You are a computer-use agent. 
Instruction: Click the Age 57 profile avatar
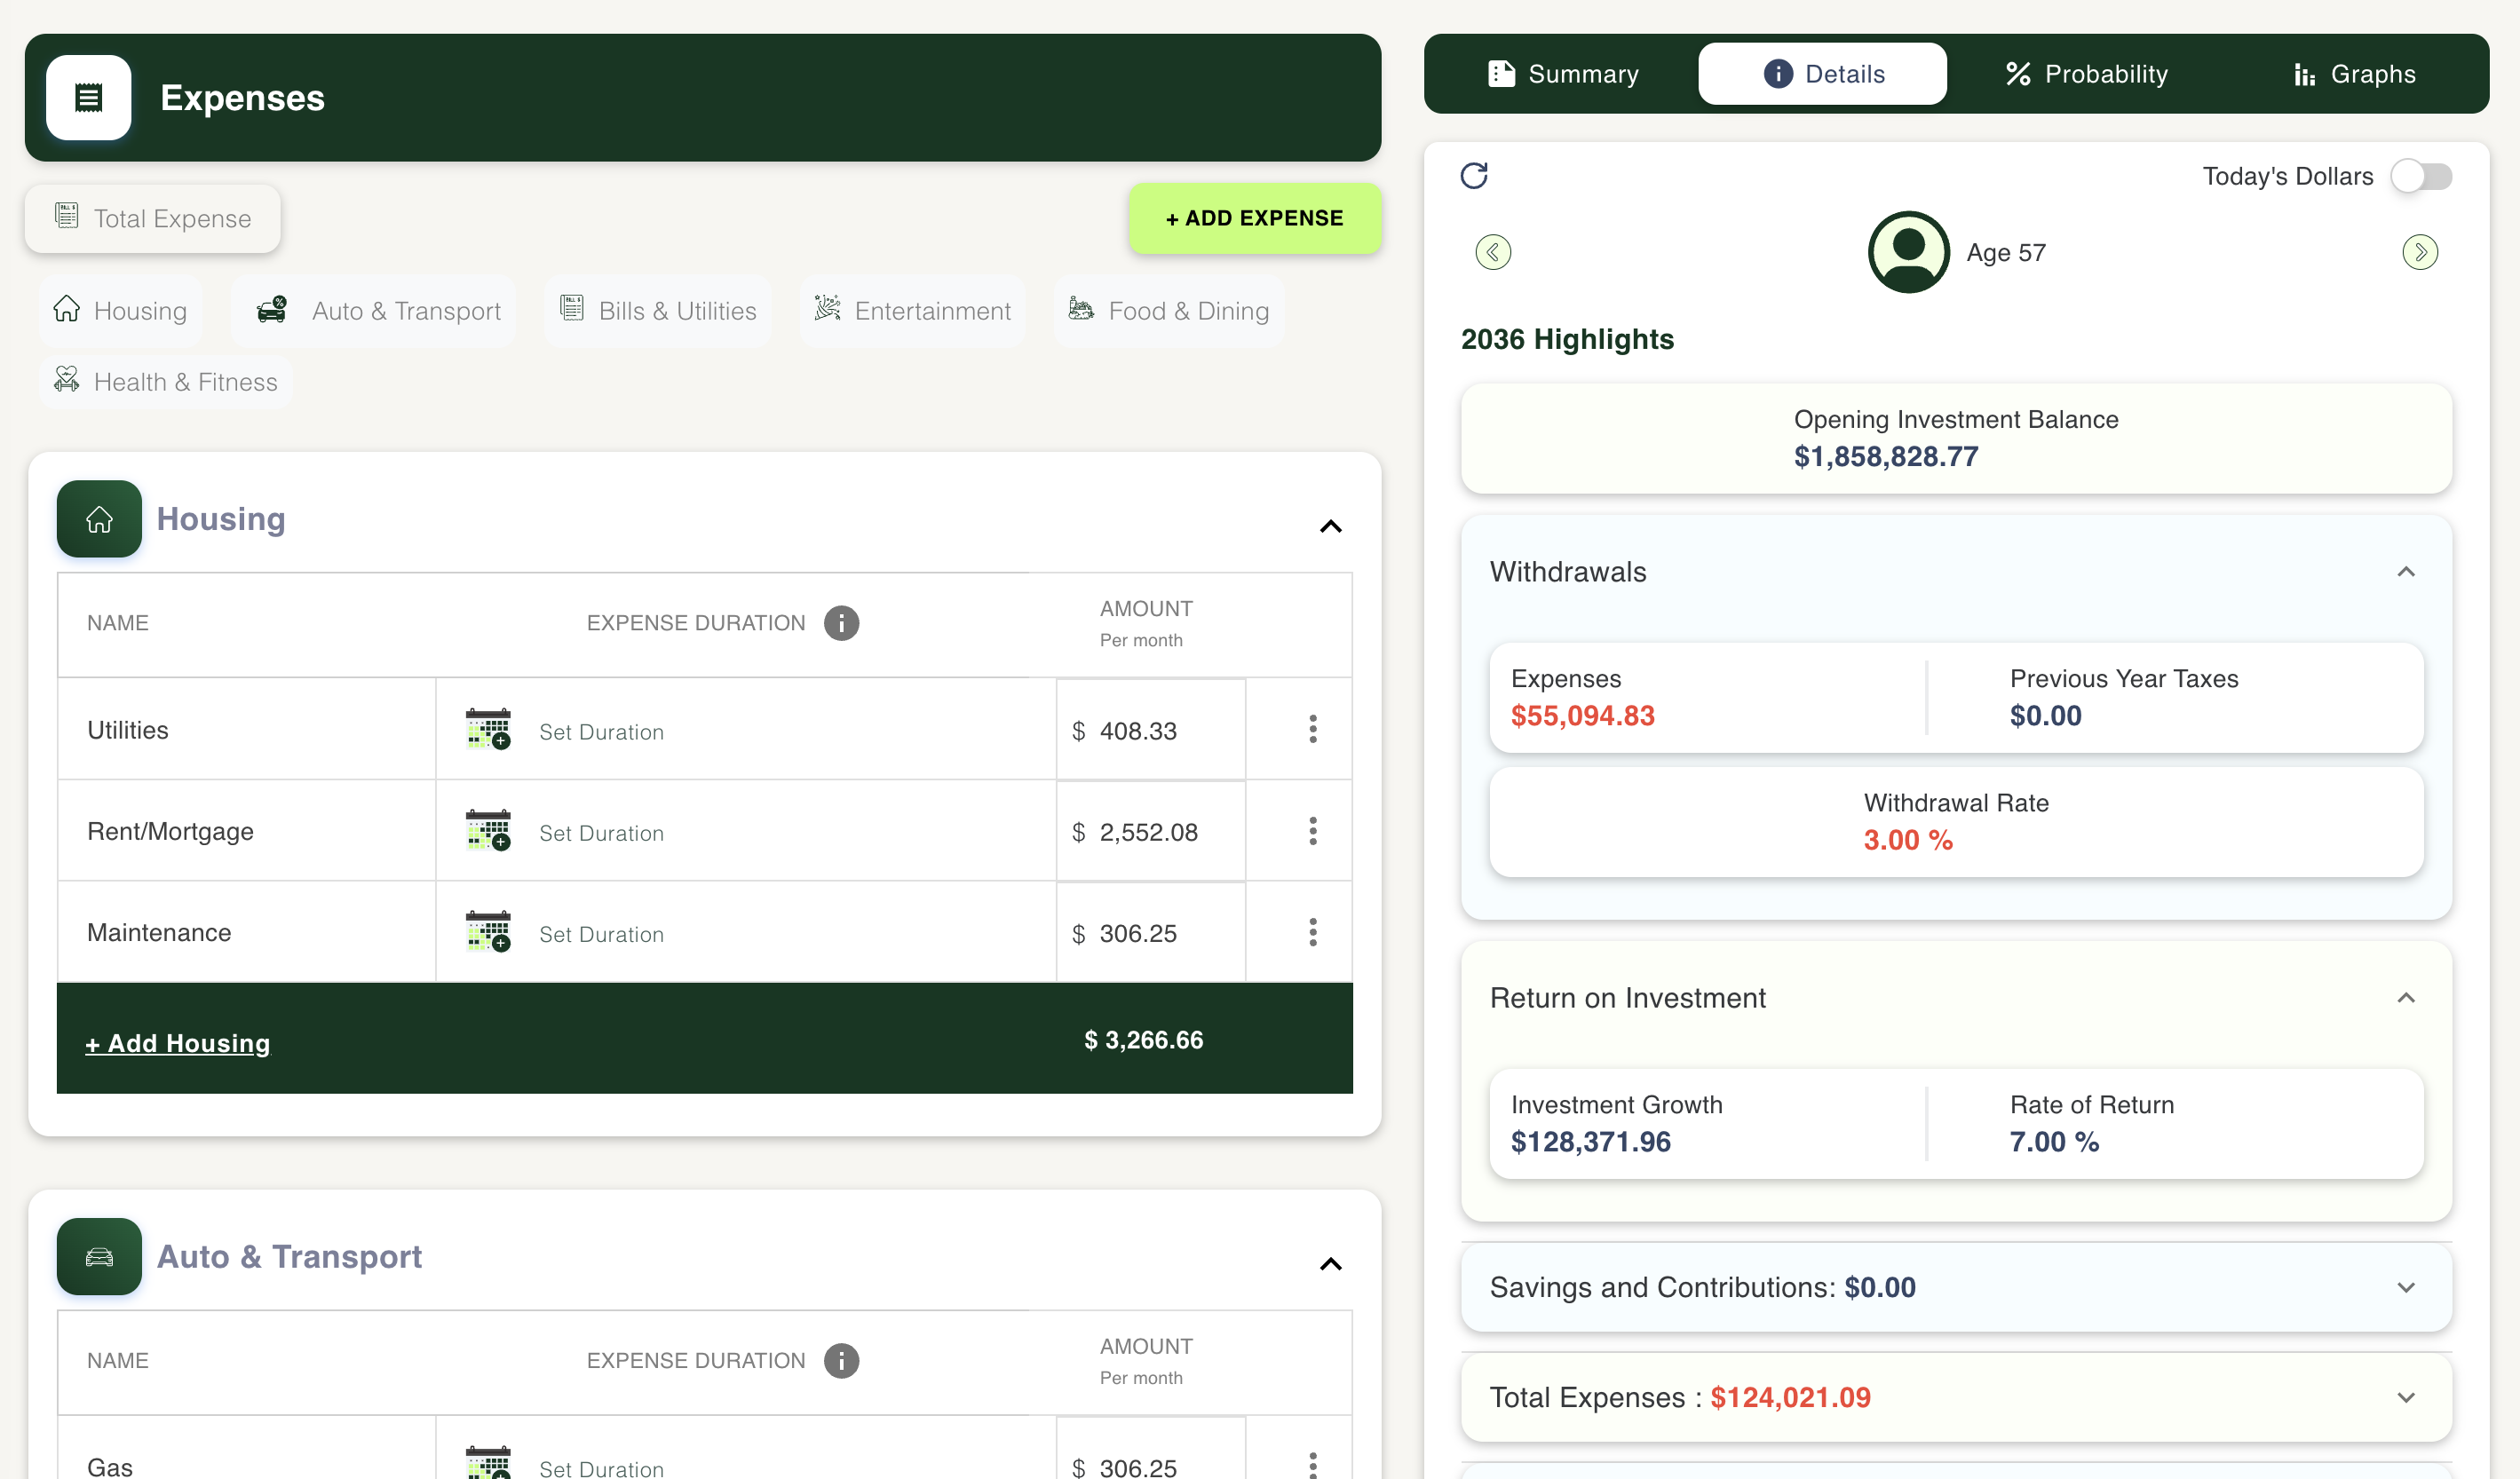(x=1908, y=252)
